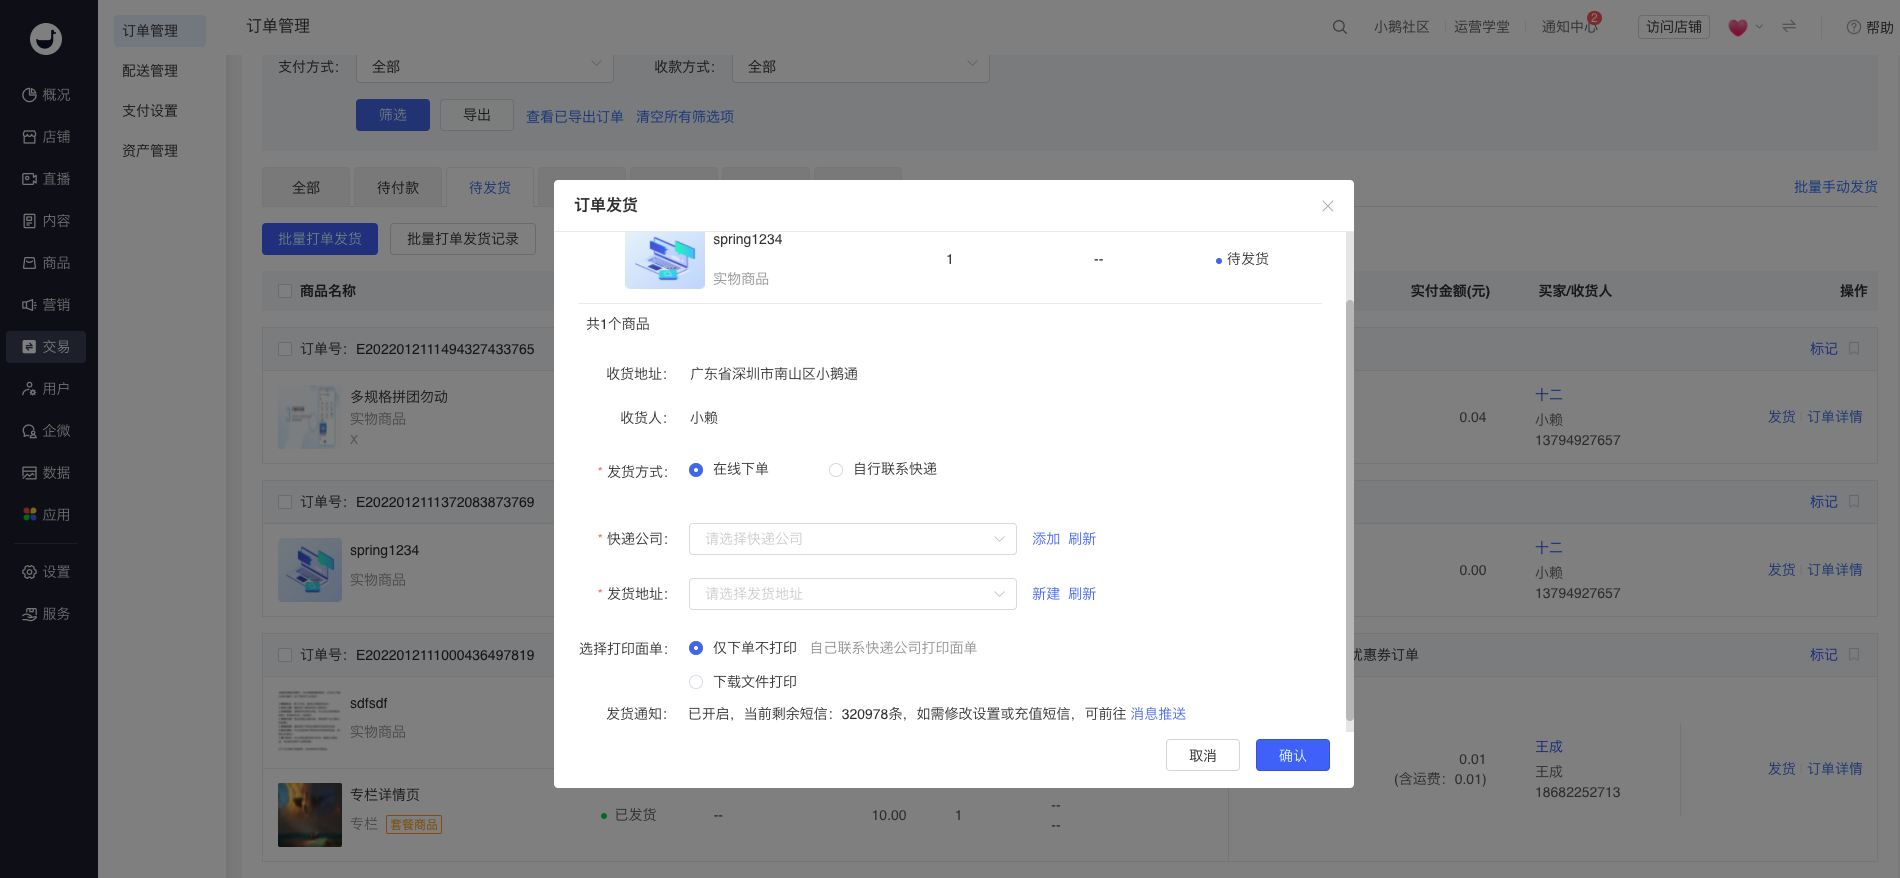Select 下载文件打印 print option
The image size is (1900, 878).
(696, 682)
